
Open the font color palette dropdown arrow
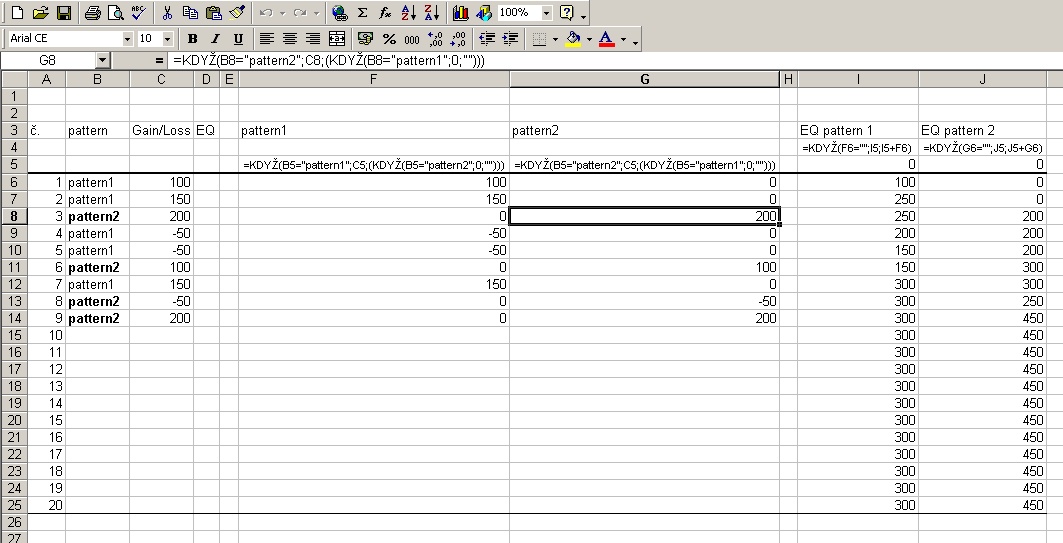623,39
